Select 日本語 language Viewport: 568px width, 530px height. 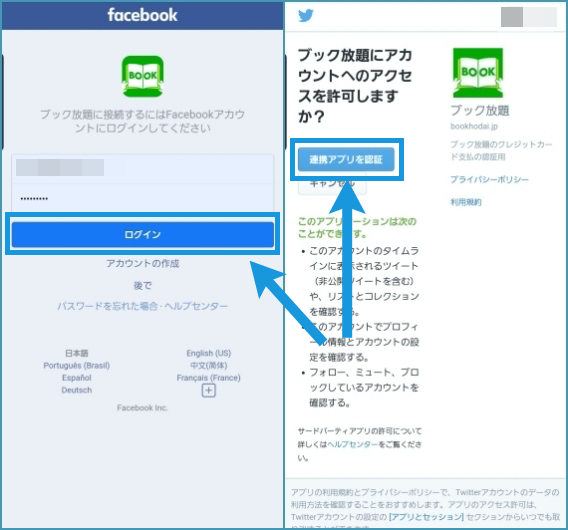(x=76, y=353)
